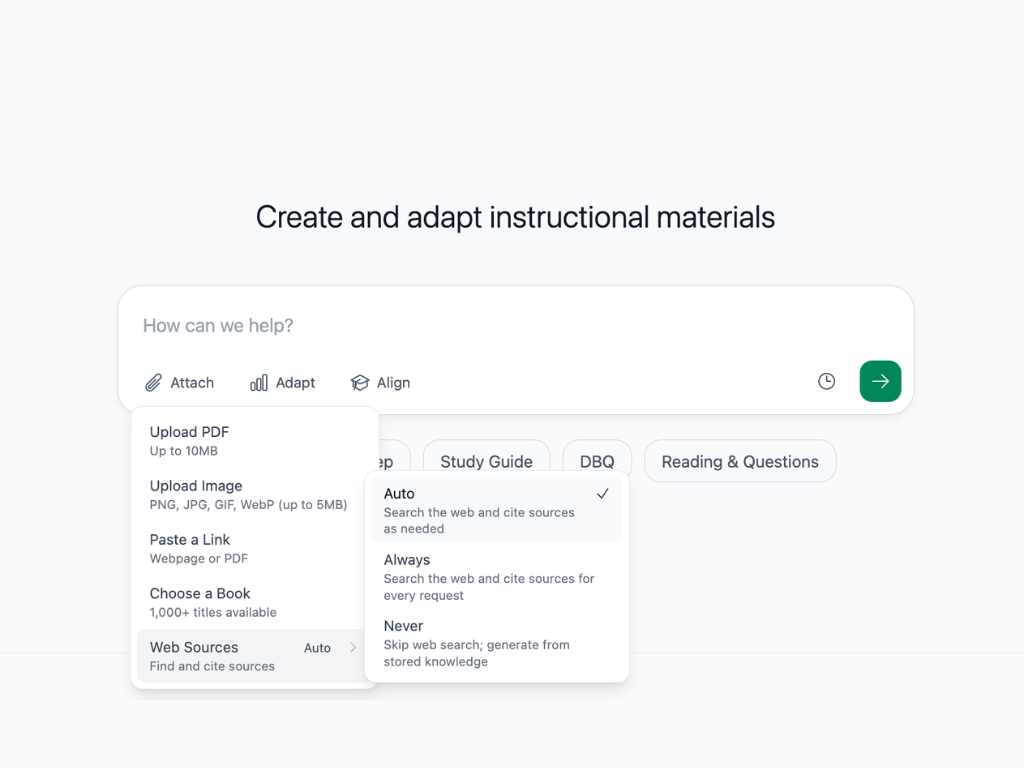Click the DBQ suggestion chip
Screen dimensions: 1024x768
pos(597,462)
